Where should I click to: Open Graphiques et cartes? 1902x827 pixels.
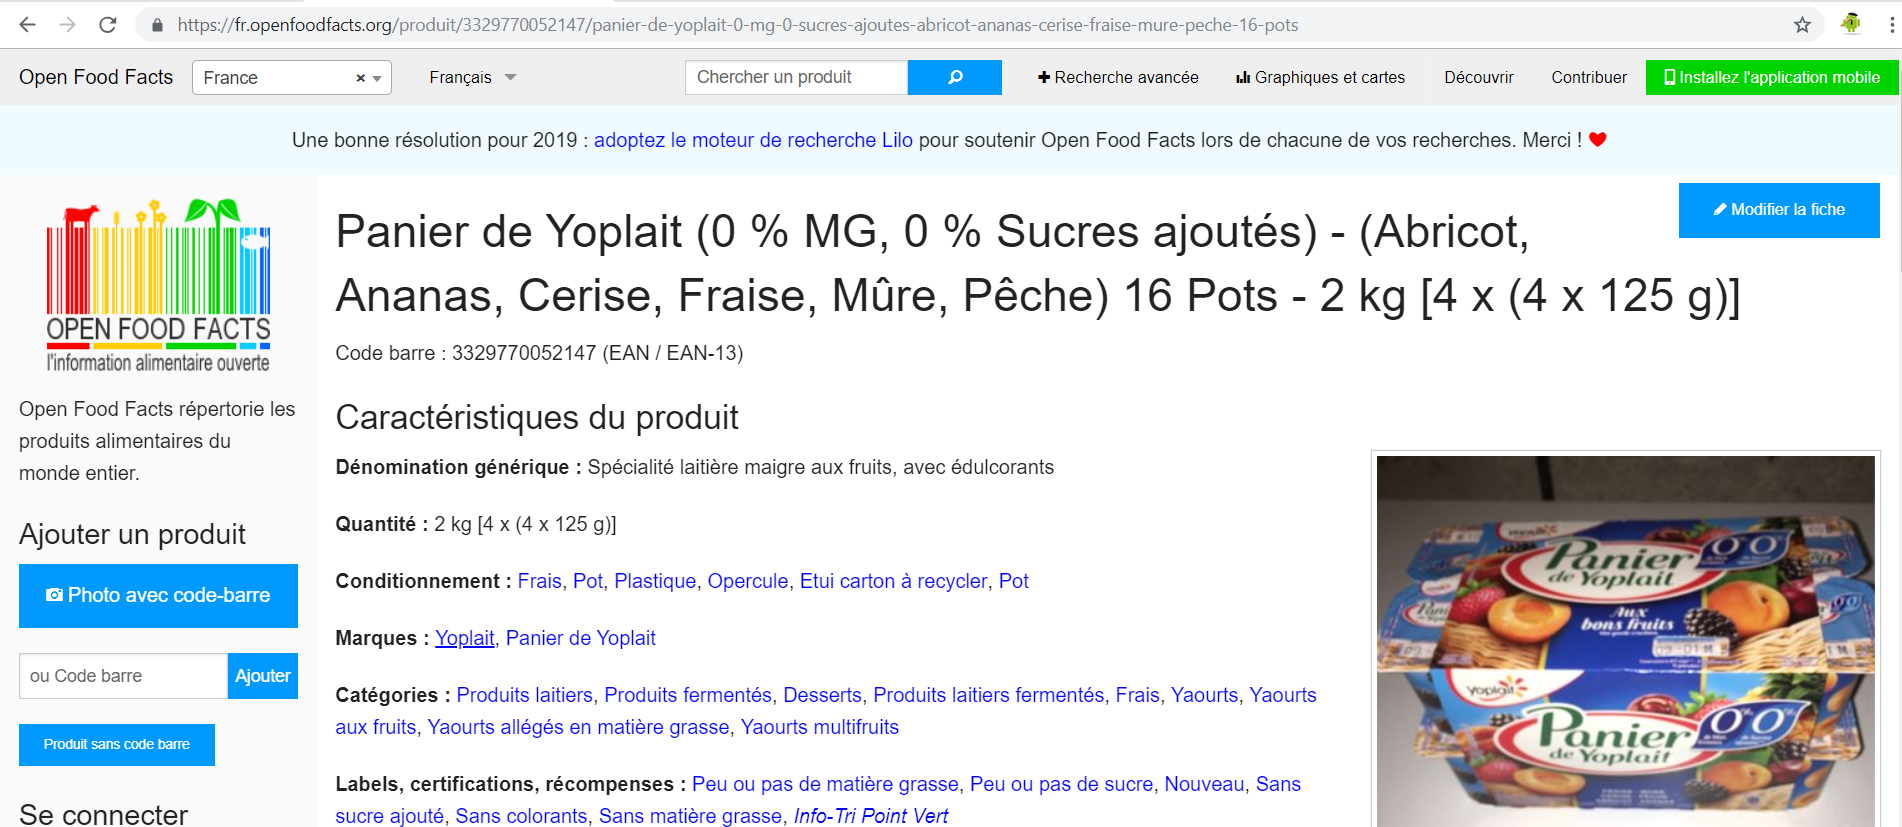click(x=1320, y=77)
